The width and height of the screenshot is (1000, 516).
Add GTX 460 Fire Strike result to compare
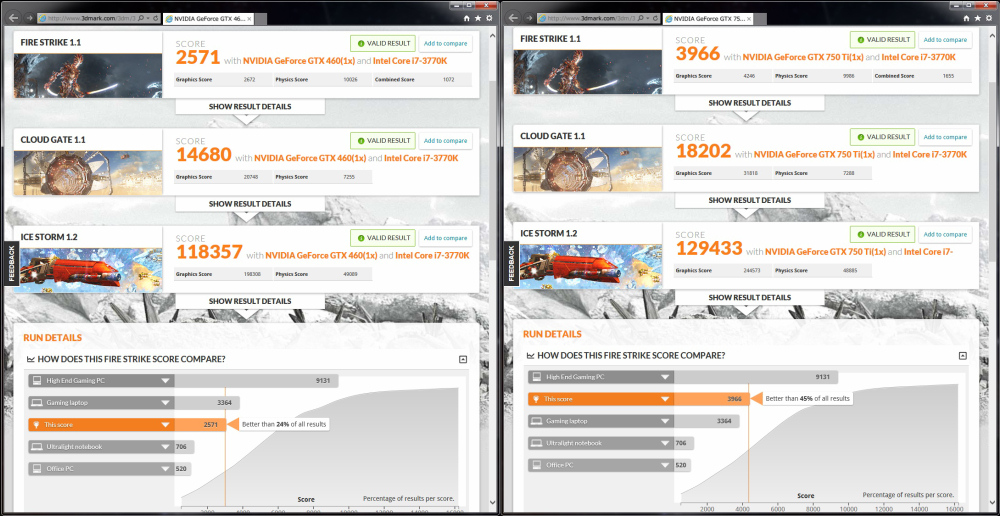445,43
